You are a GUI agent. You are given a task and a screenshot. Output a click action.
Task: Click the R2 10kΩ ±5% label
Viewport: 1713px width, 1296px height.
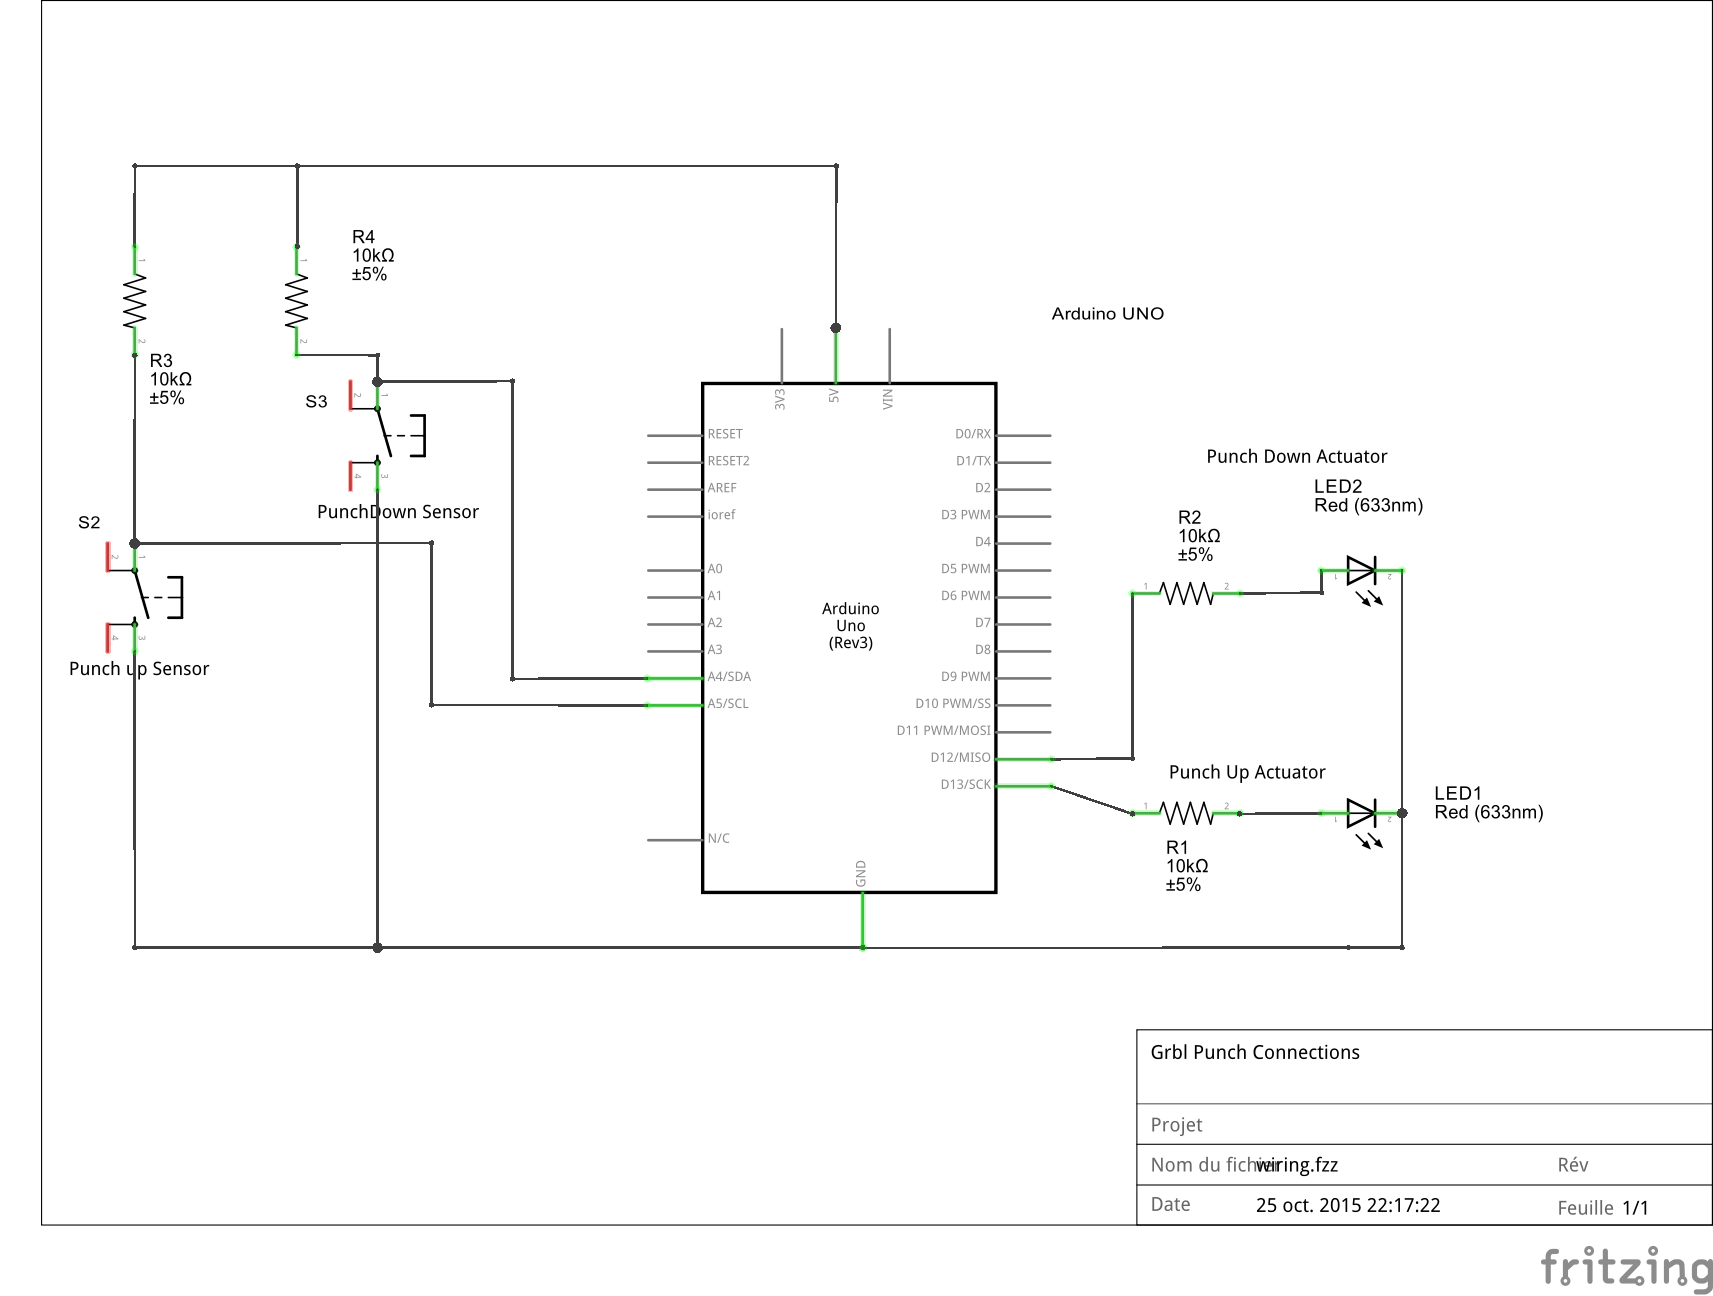pyautogui.click(x=1198, y=536)
